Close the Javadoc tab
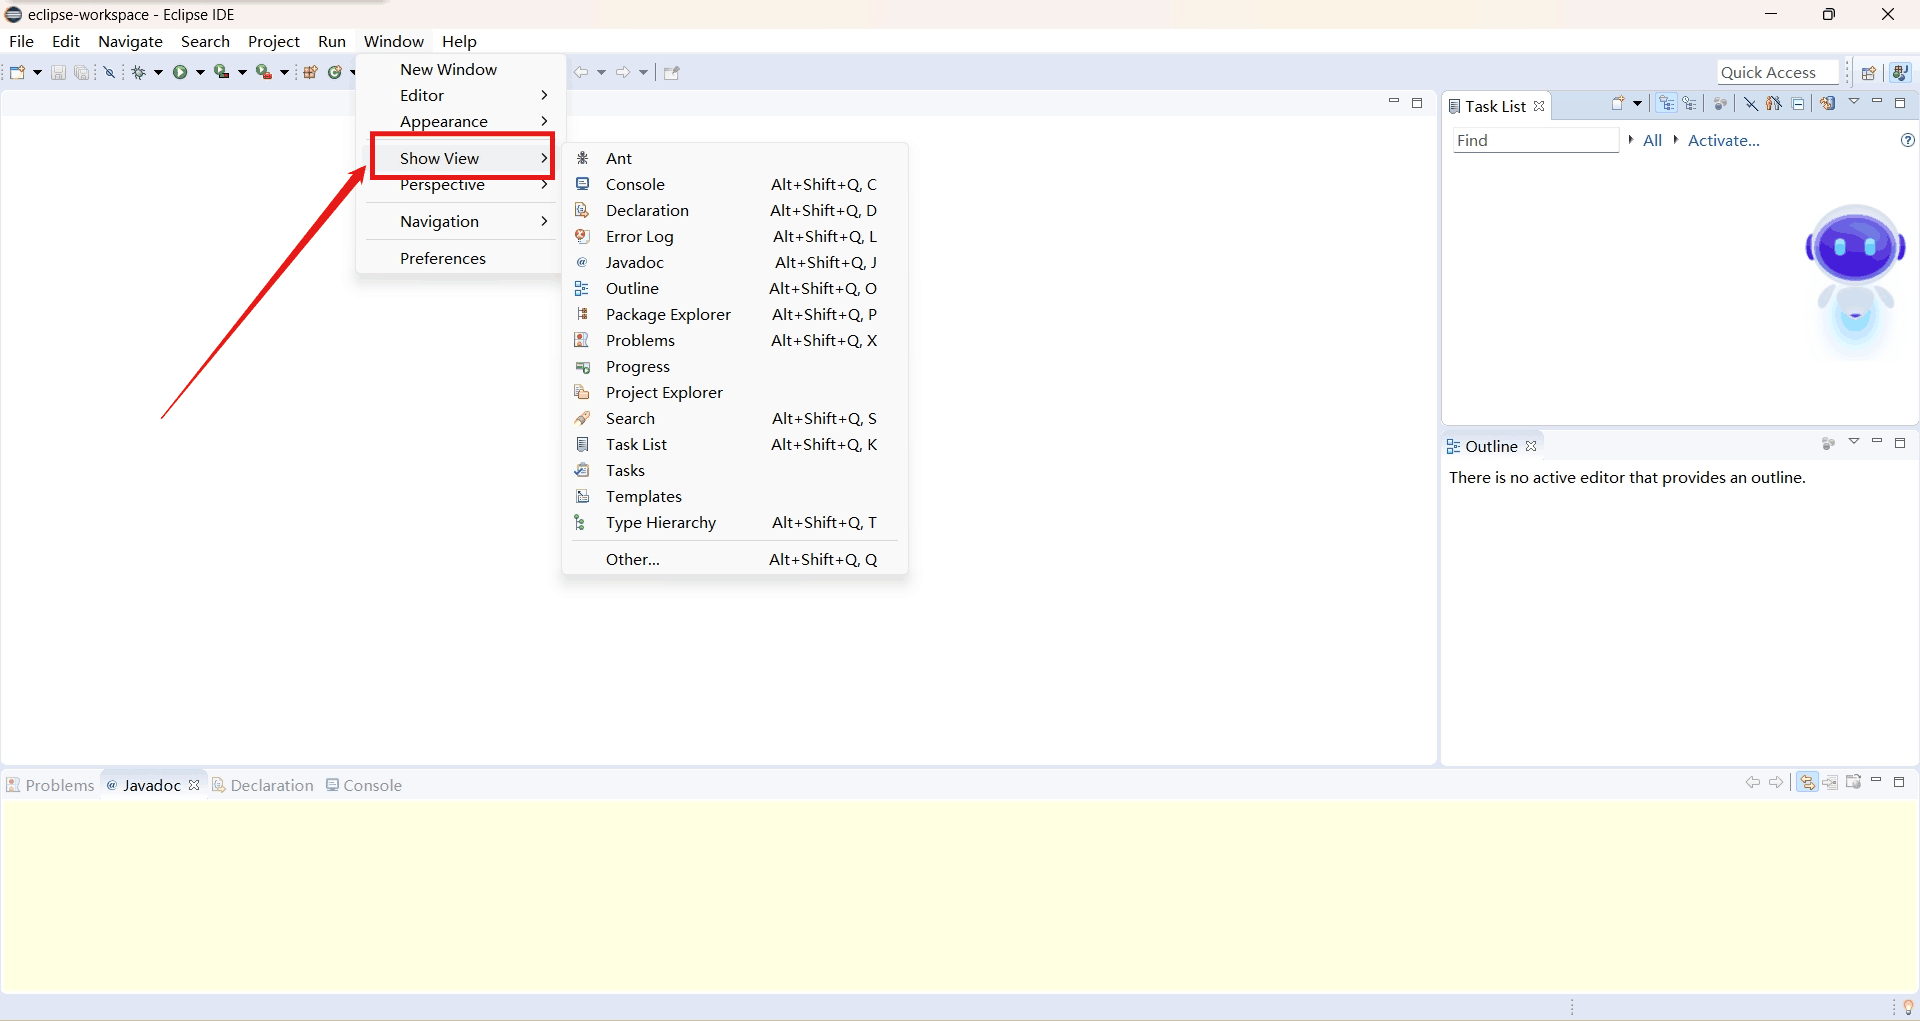1920x1021 pixels. [x=194, y=785]
